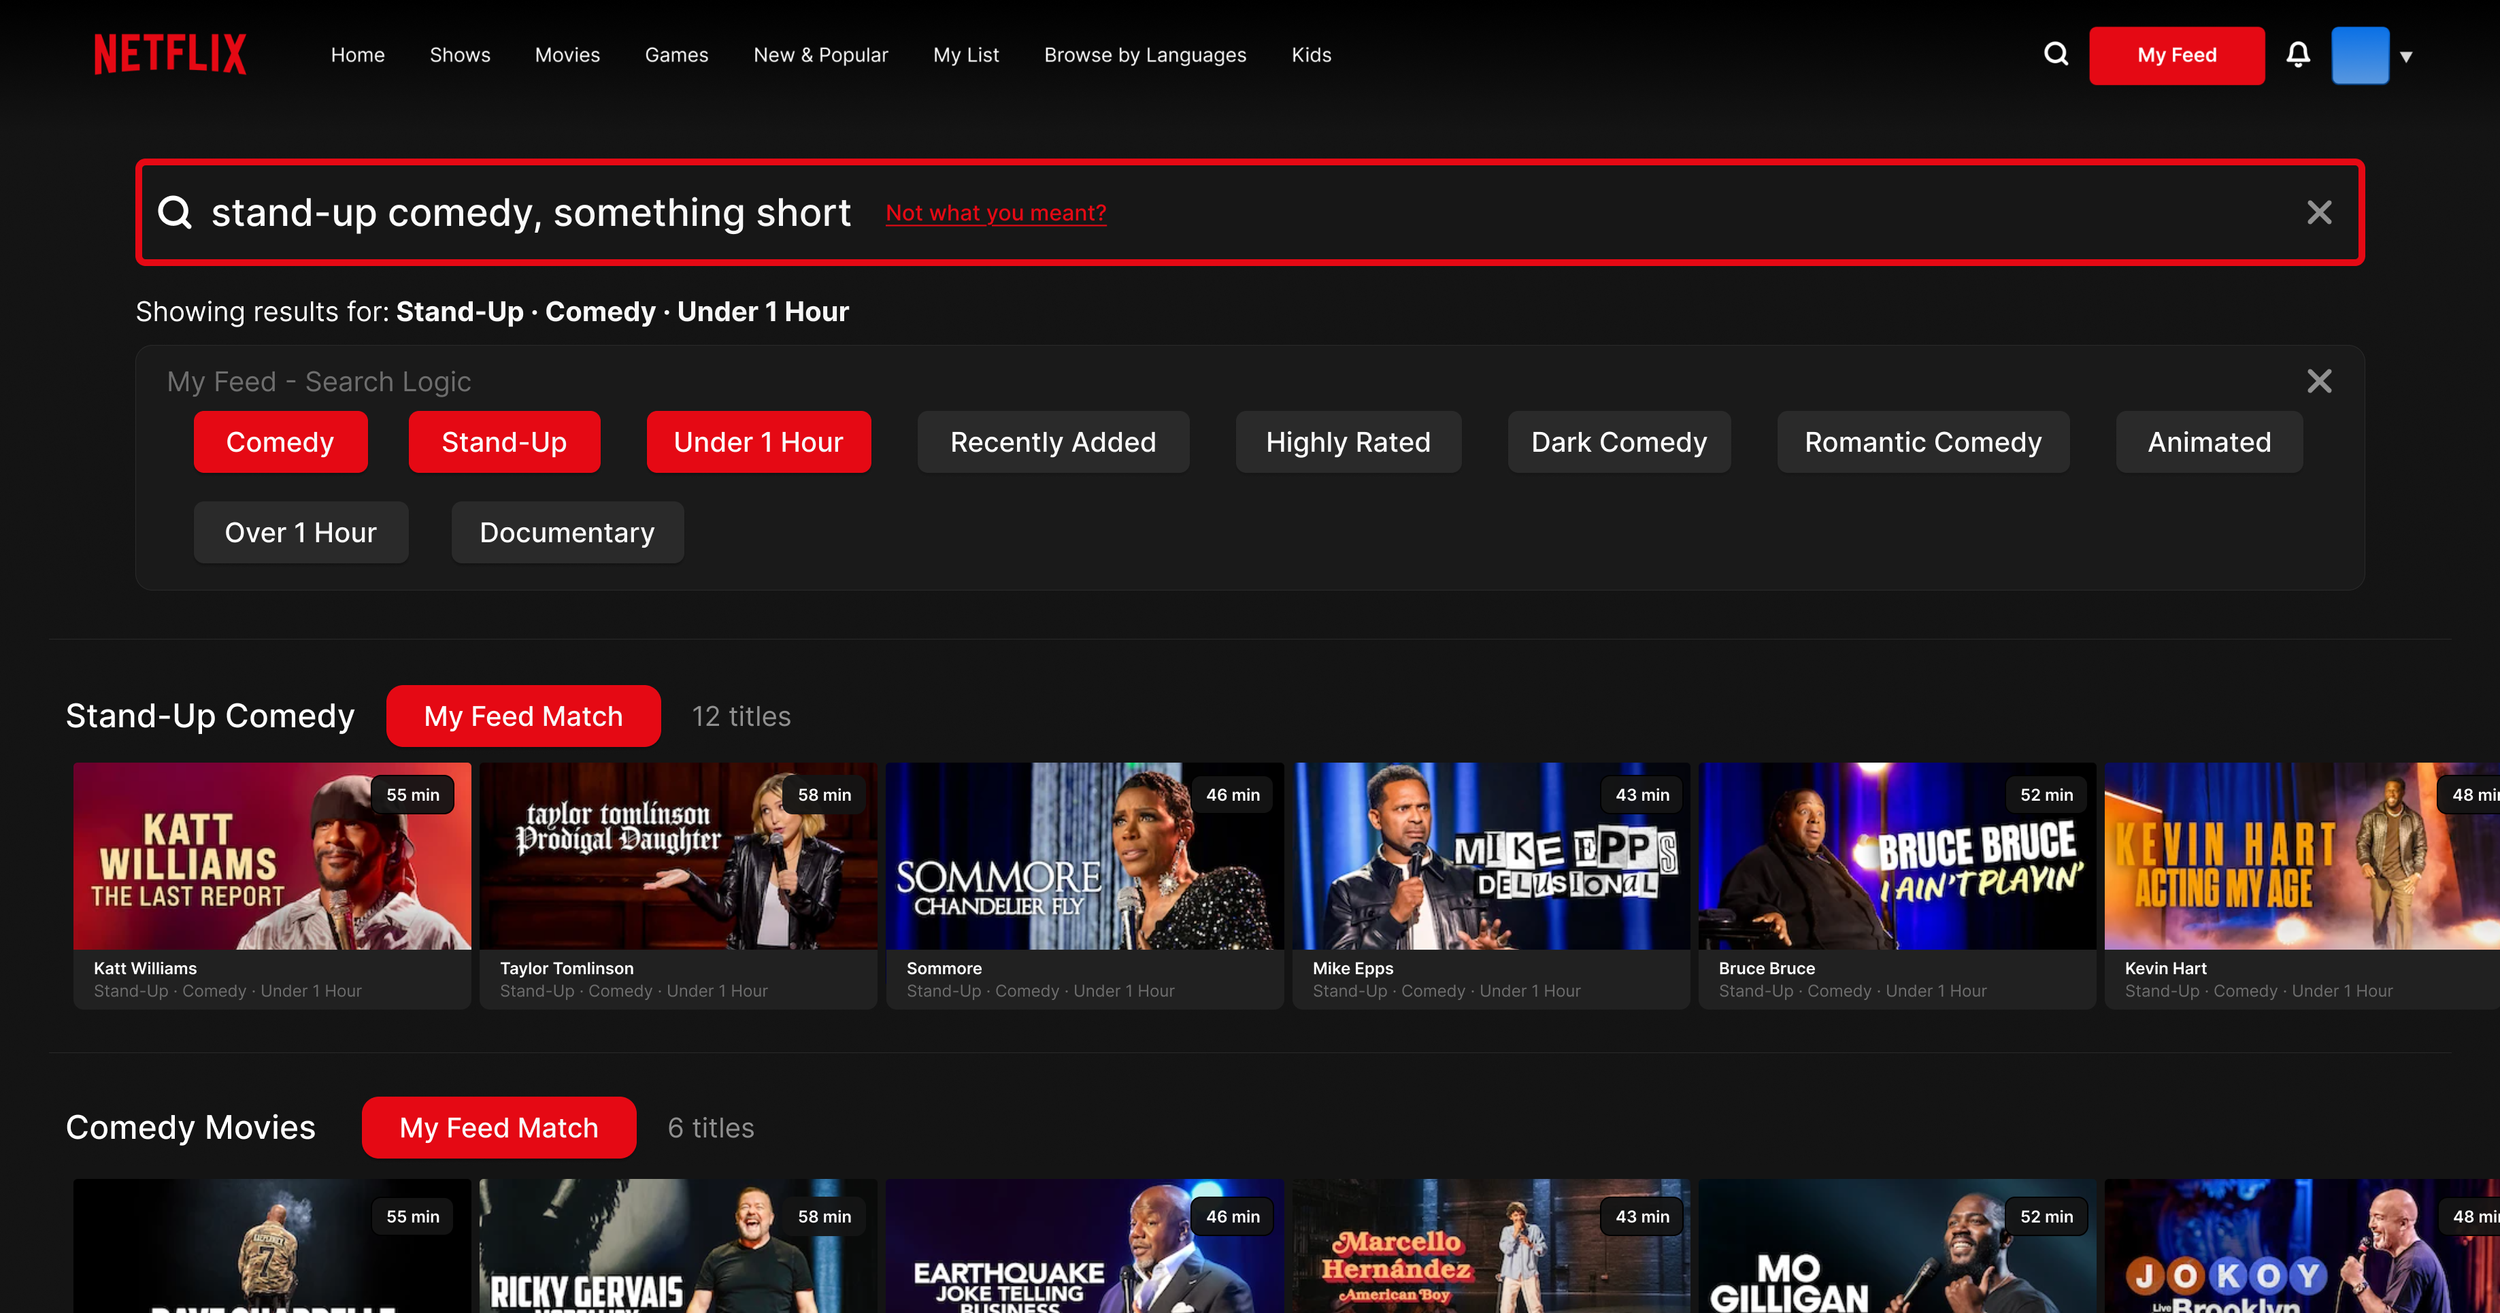Viewport: 2500px width, 1313px height.
Task: Click the 'Not what you meant?' link
Action: point(996,213)
